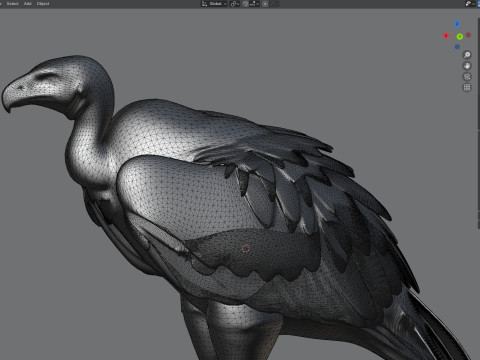Viewport: 480px width, 360px height.
Task: Click the zoom magnifier viewport button
Action: [x=467, y=55]
